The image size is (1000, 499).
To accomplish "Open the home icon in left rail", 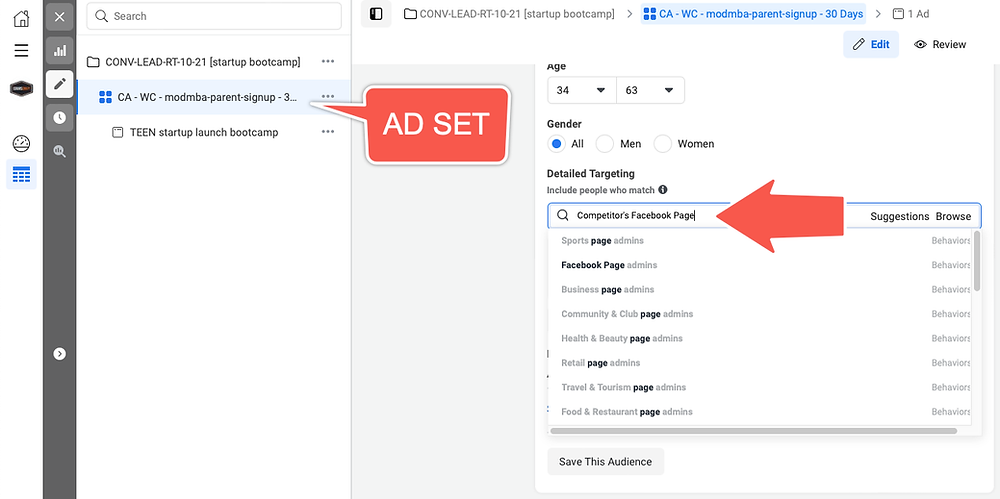I will click(x=21, y=18).
